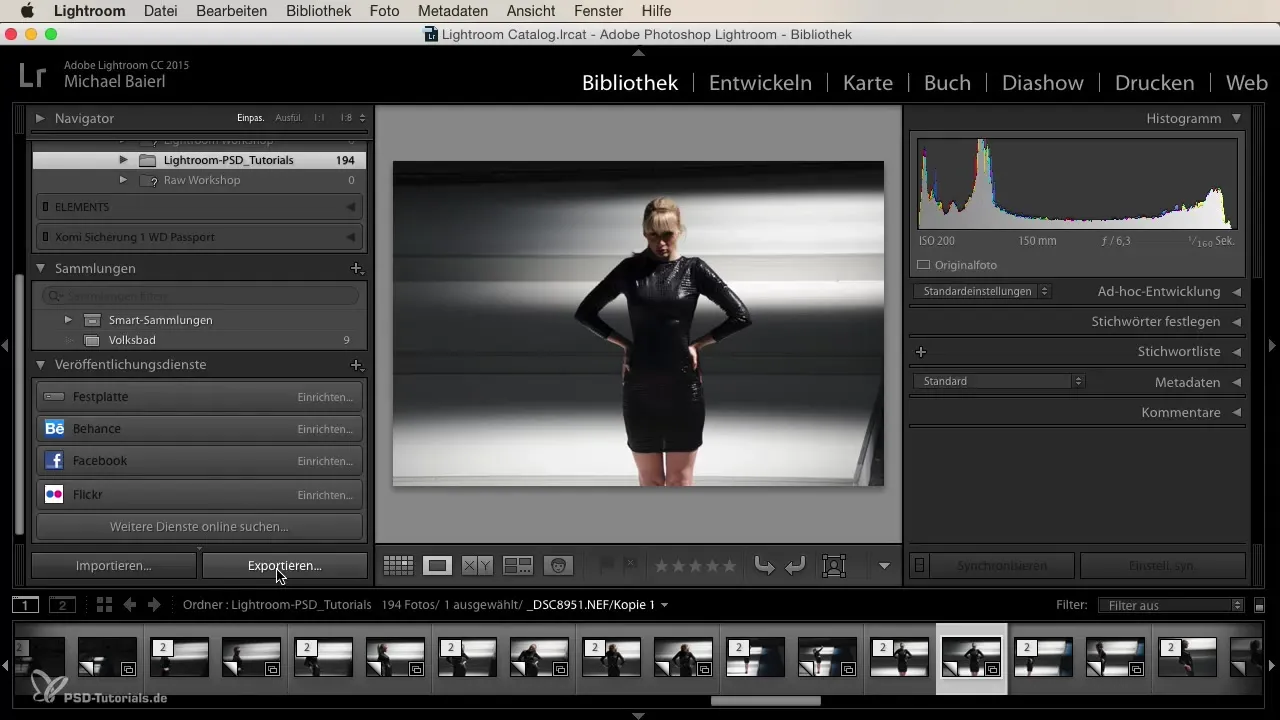Expand Lightroom-PSD_Tutorials folder
Image resolution: width=1280 pixels, height=720 pixels.
(123, 160)
